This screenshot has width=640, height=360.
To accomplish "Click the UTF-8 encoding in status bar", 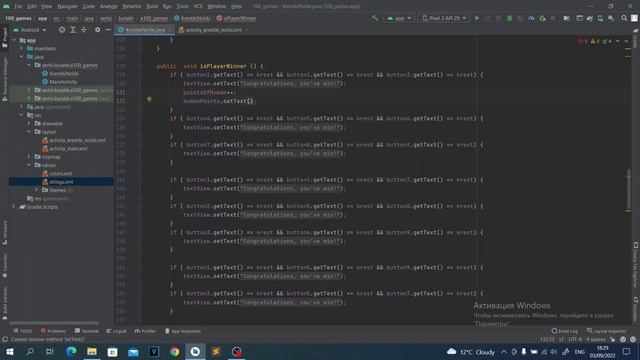I will point(575,339).
